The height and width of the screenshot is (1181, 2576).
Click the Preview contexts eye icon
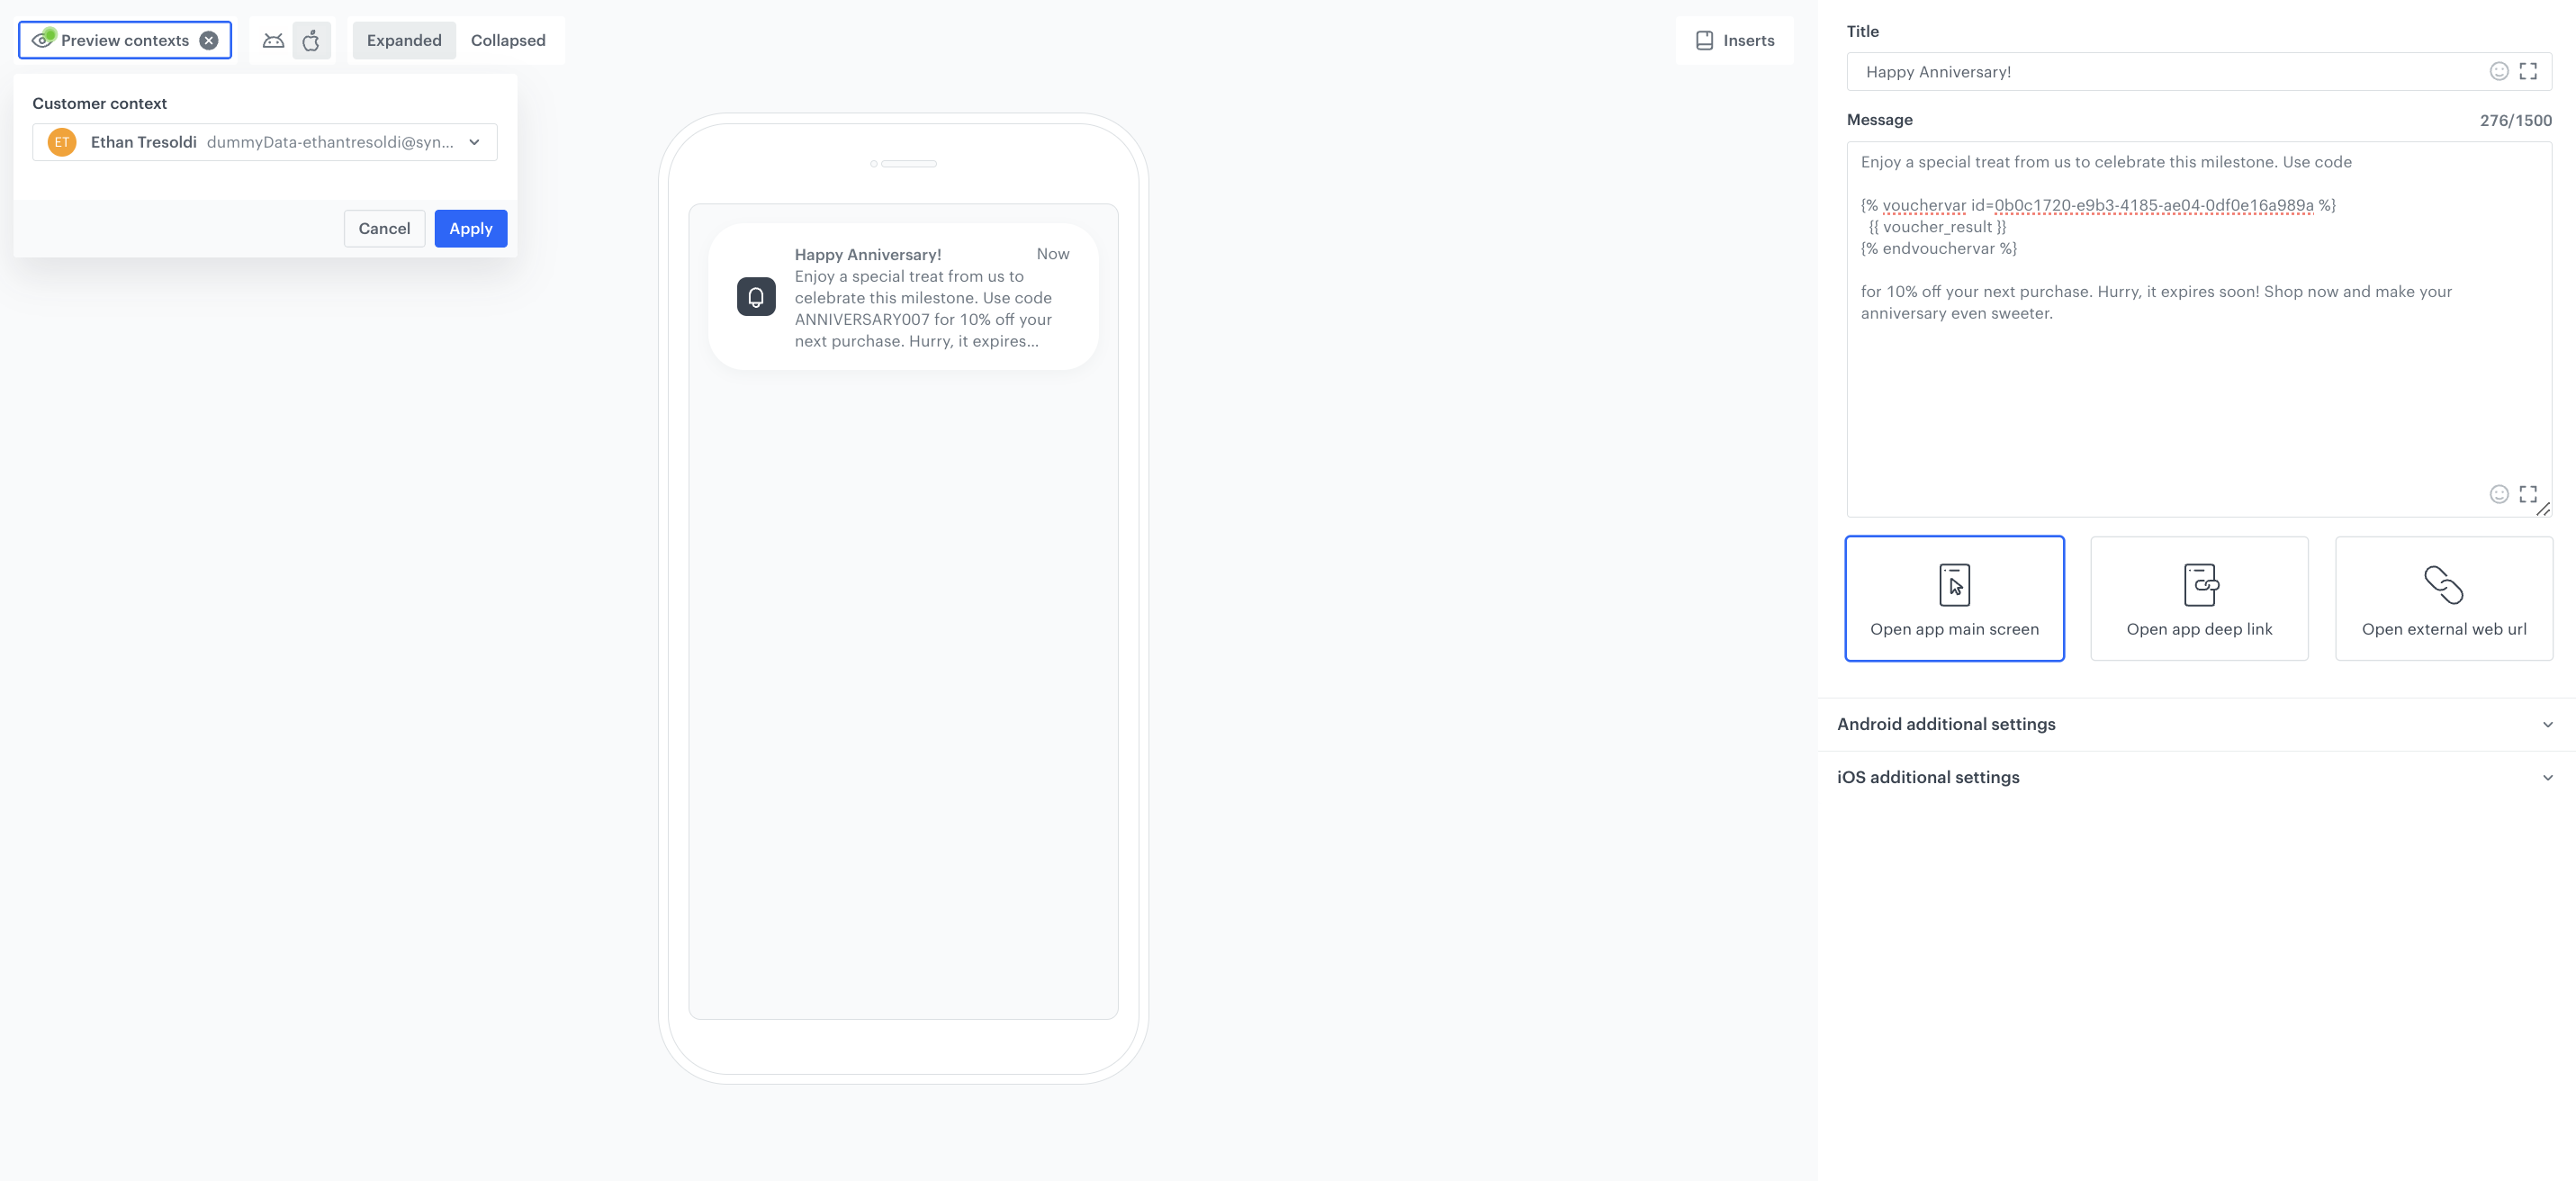[42, 39]
